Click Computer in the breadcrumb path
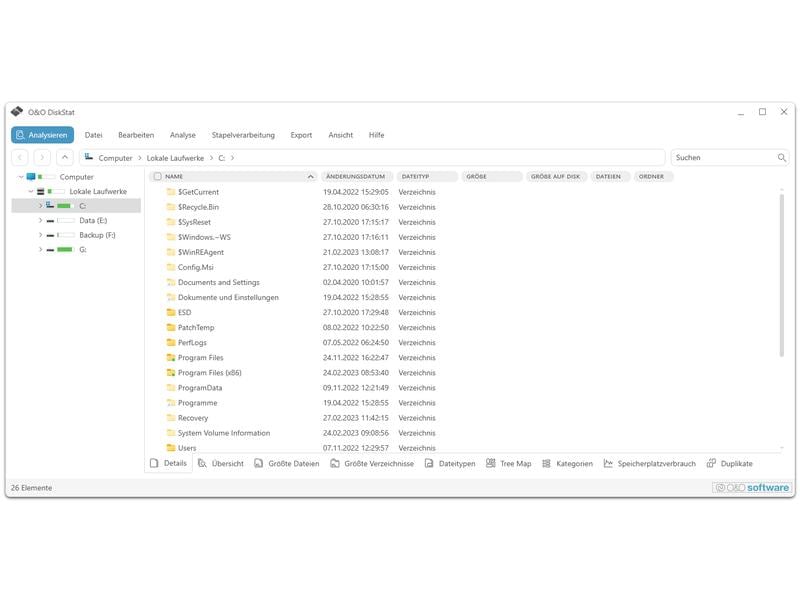 point(115,158)
